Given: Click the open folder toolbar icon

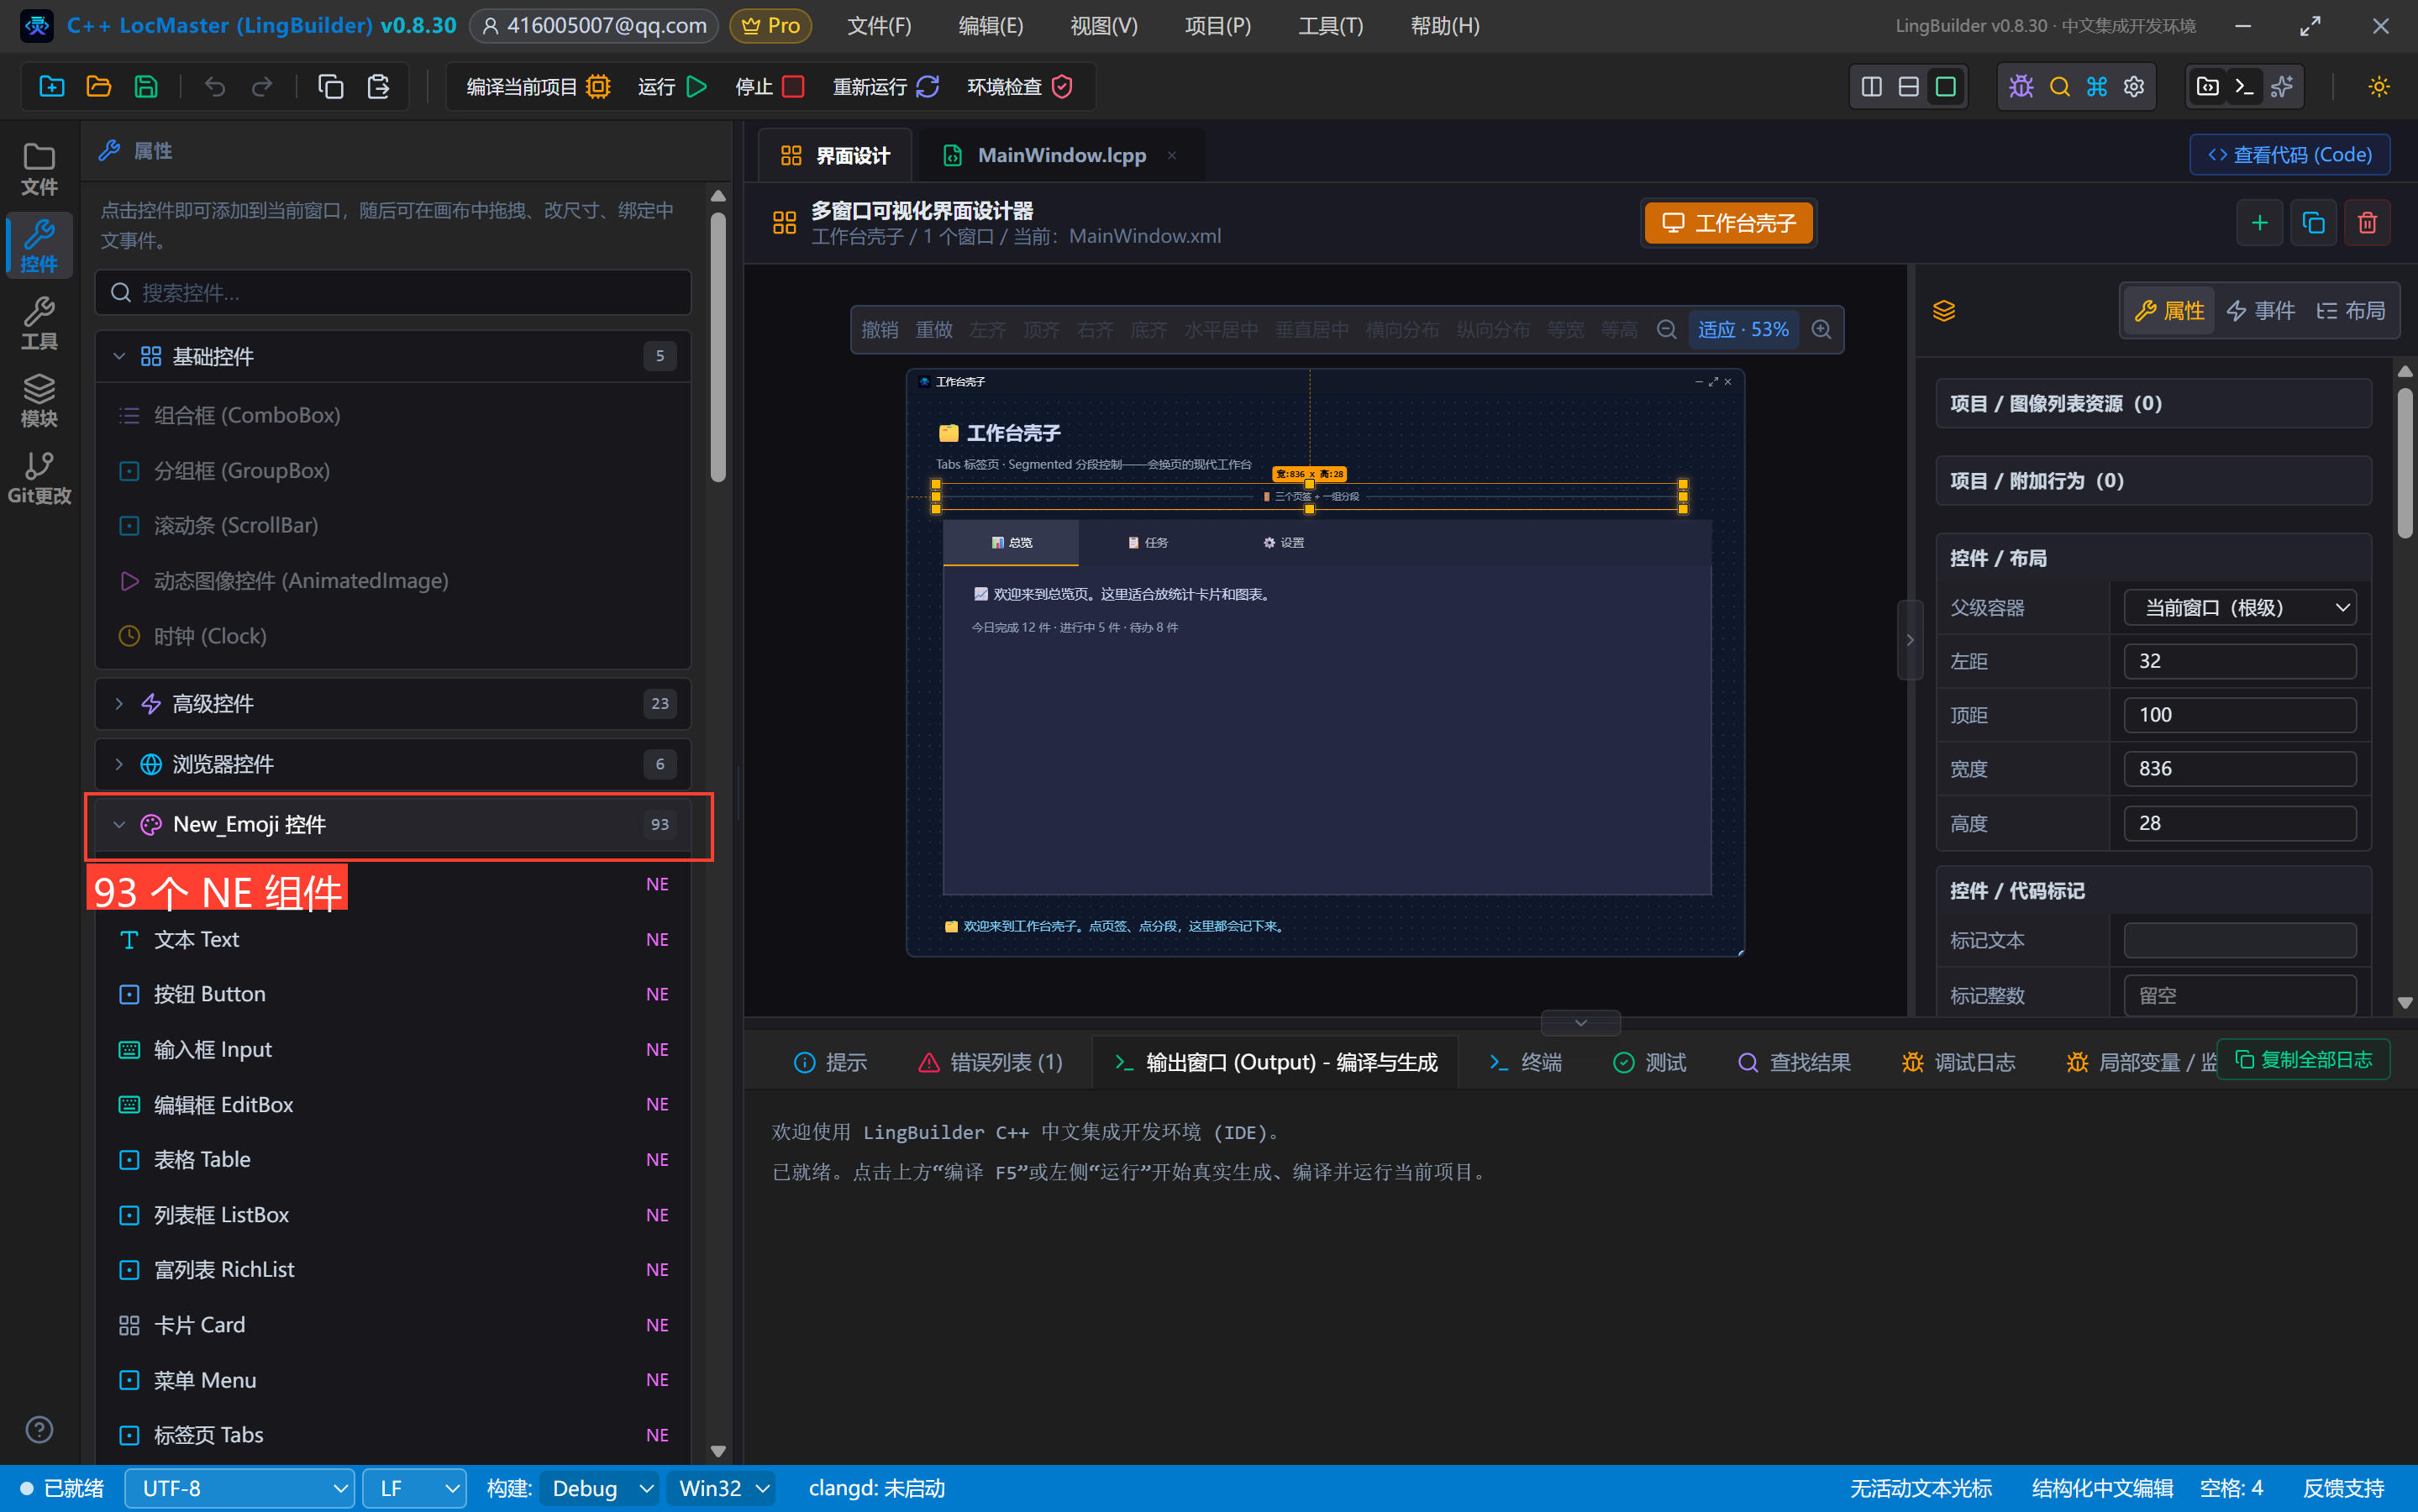Looking at the screenshot, I should [x=98, y=87].
